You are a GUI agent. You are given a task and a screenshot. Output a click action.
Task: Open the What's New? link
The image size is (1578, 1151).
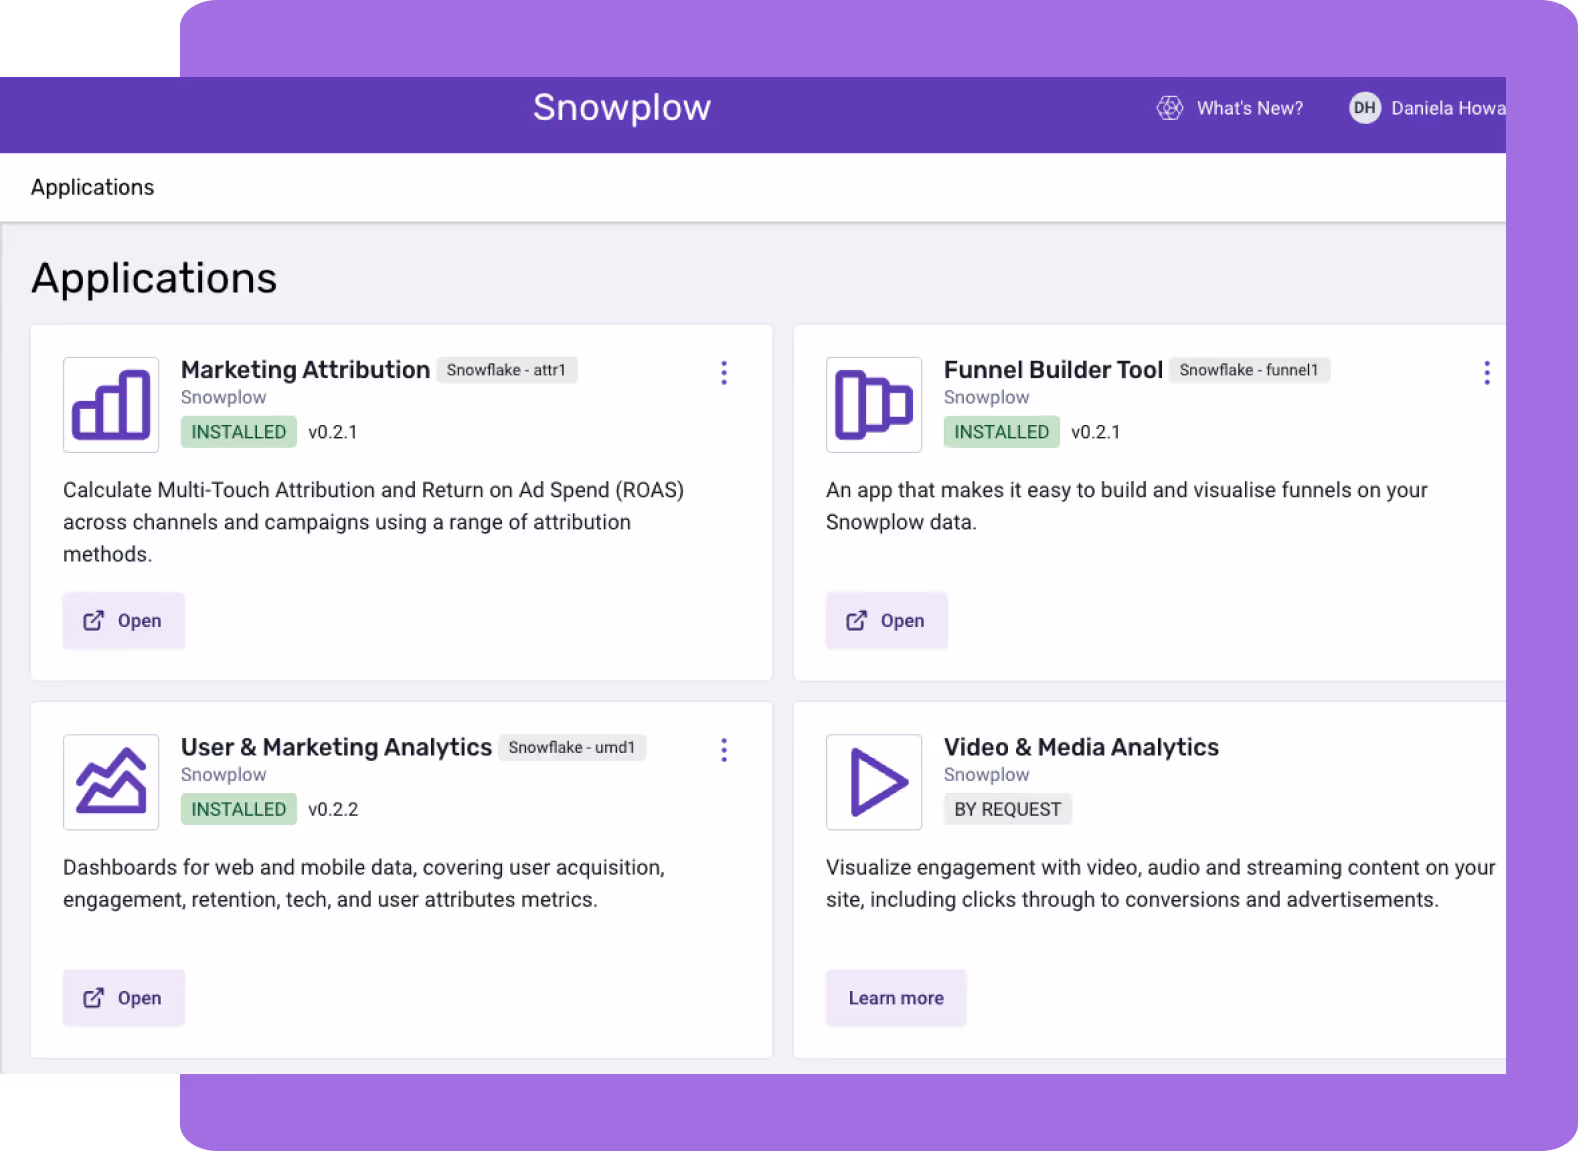tap(1250, 108)
